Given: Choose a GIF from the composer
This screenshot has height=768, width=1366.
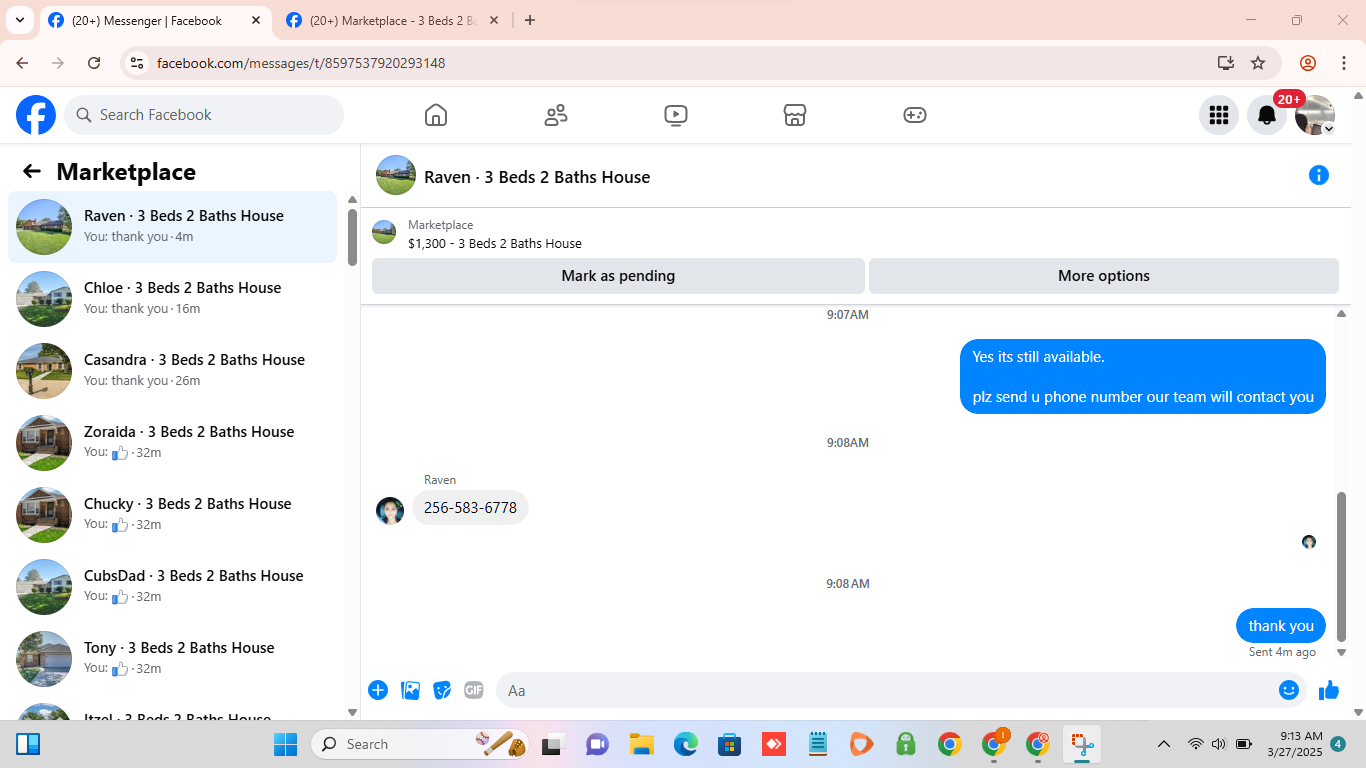Looking at the screenshot, I should 474,690.
